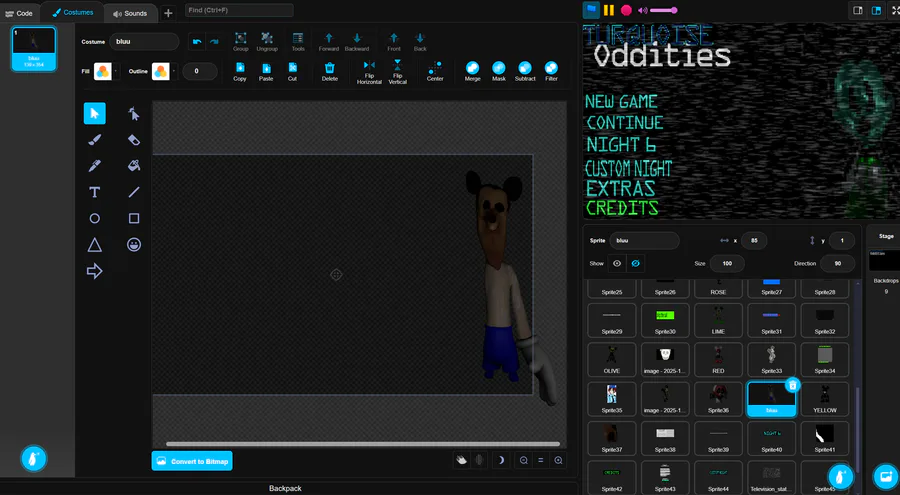Open the Tools toolbar item
The image size is (900, 495).
click(x=298, y=41)
